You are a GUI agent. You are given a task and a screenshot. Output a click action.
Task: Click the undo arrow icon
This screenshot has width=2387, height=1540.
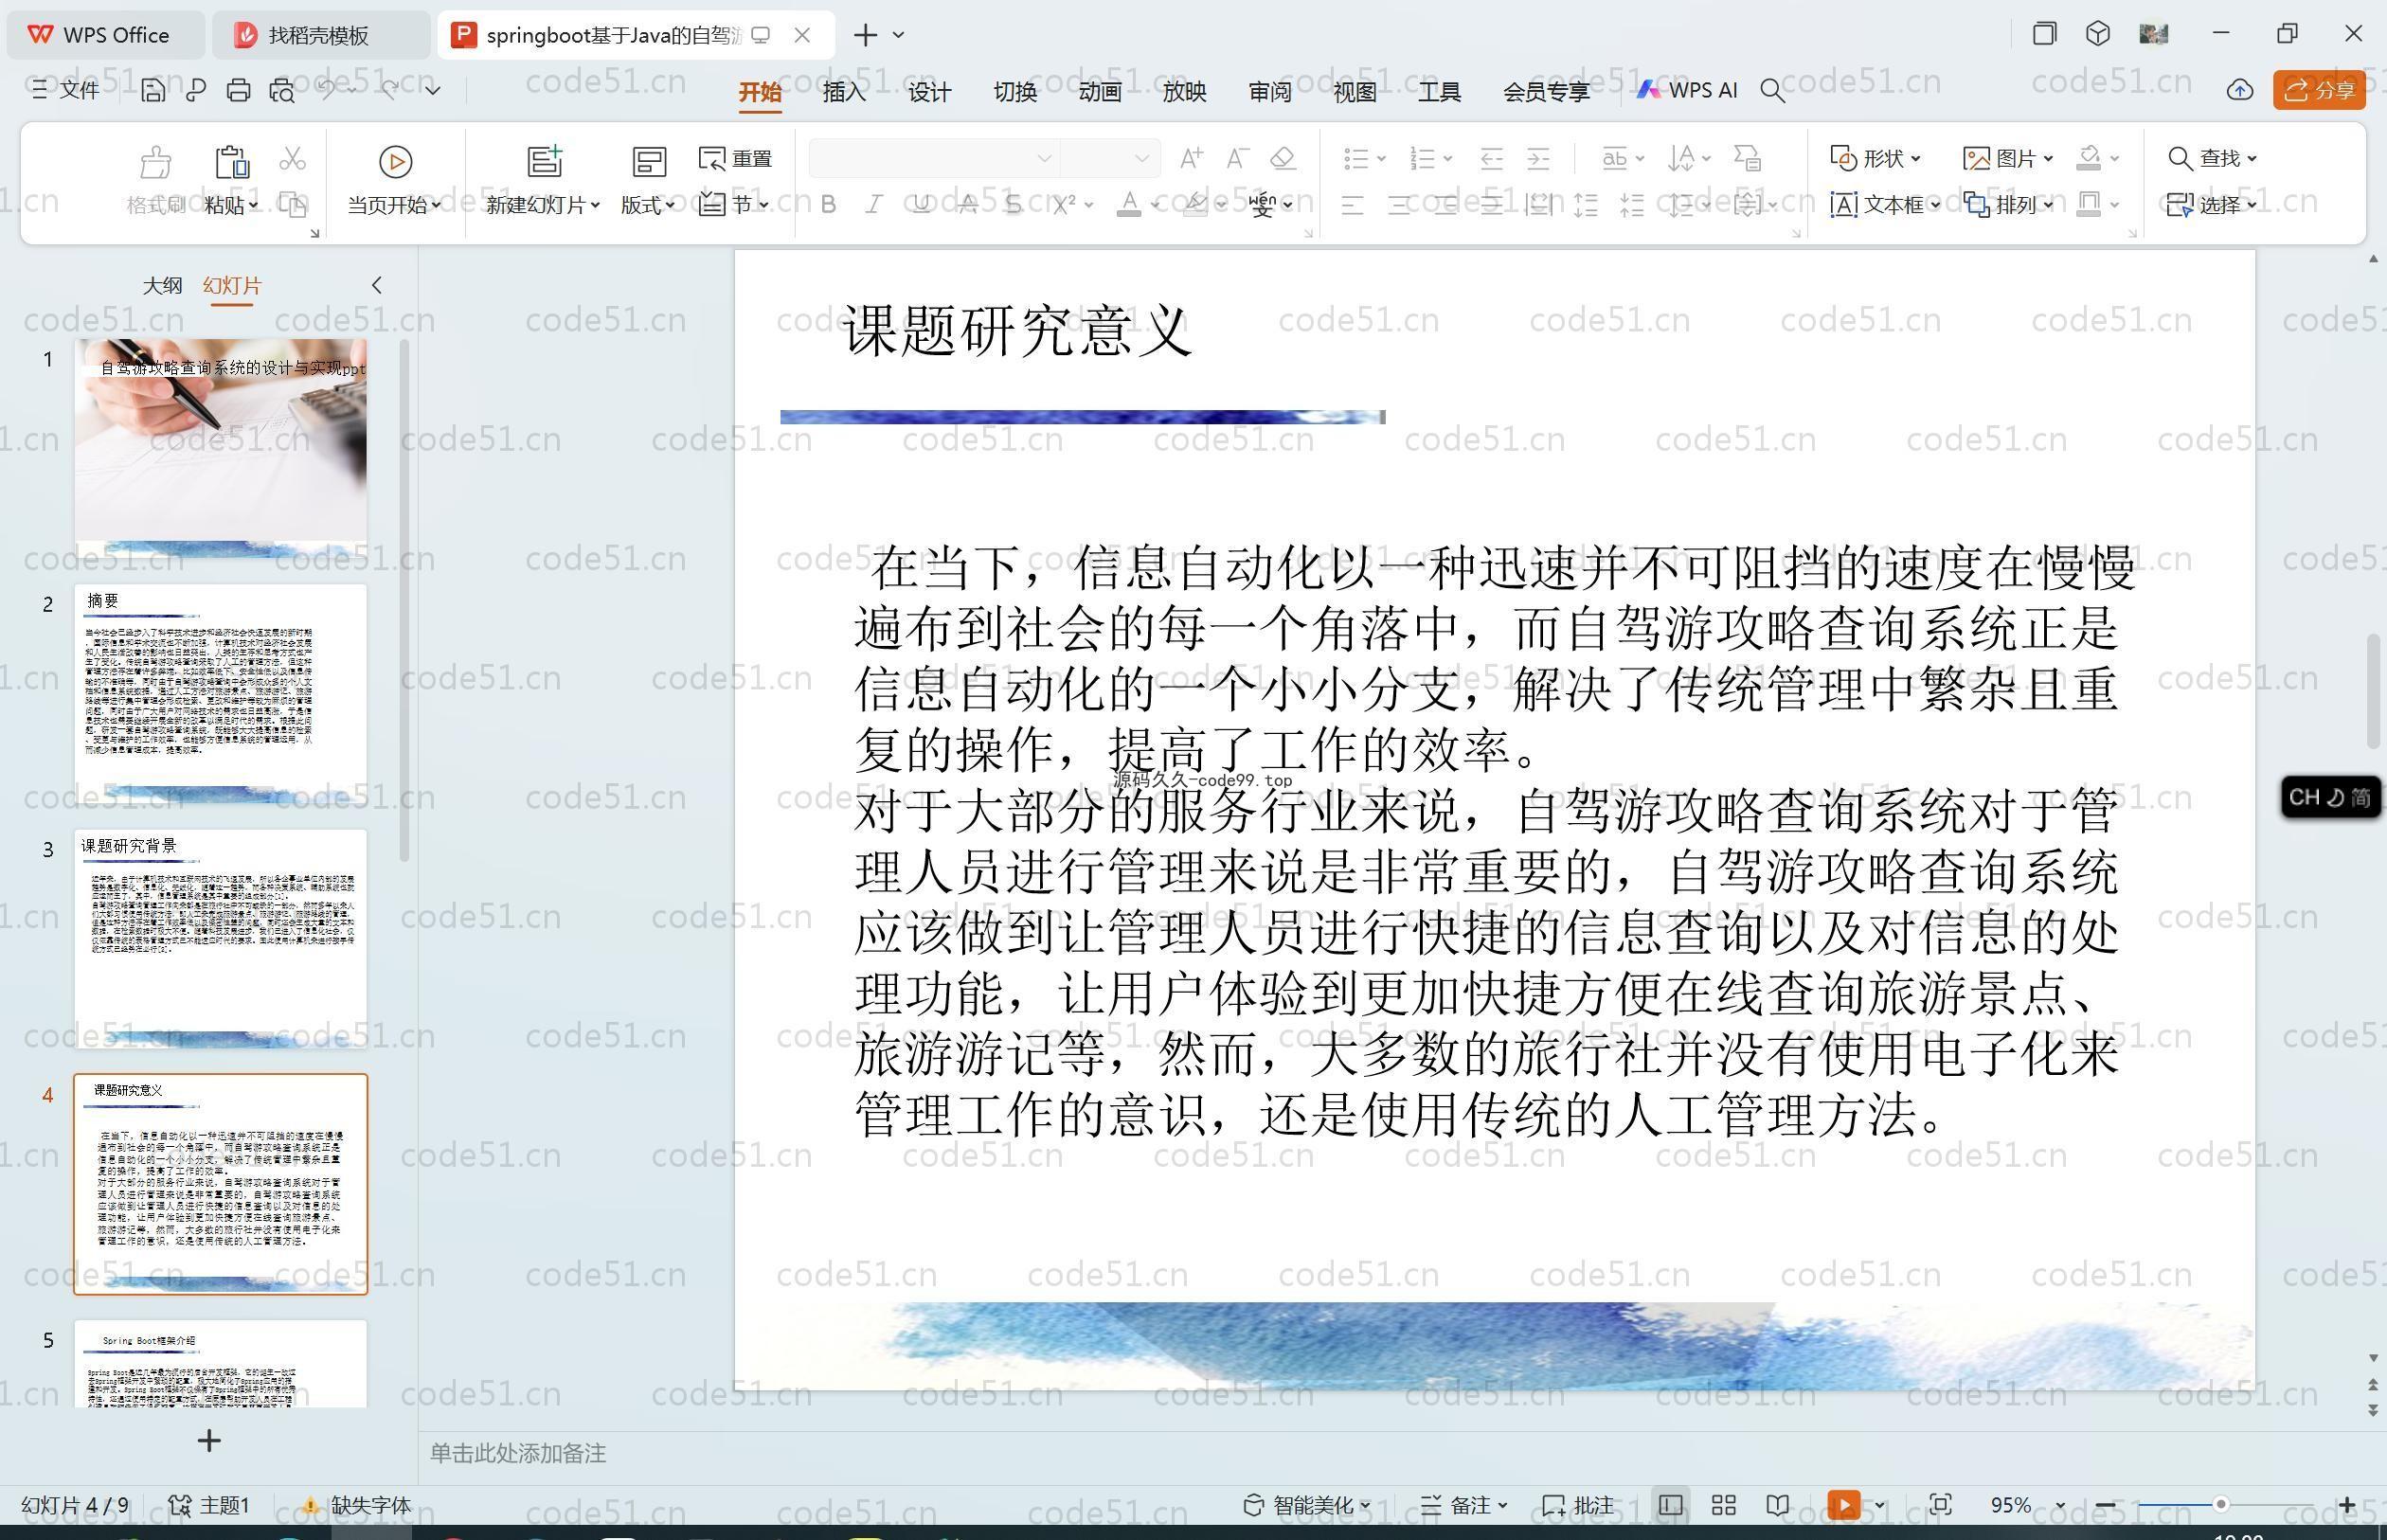pos(327,89)
